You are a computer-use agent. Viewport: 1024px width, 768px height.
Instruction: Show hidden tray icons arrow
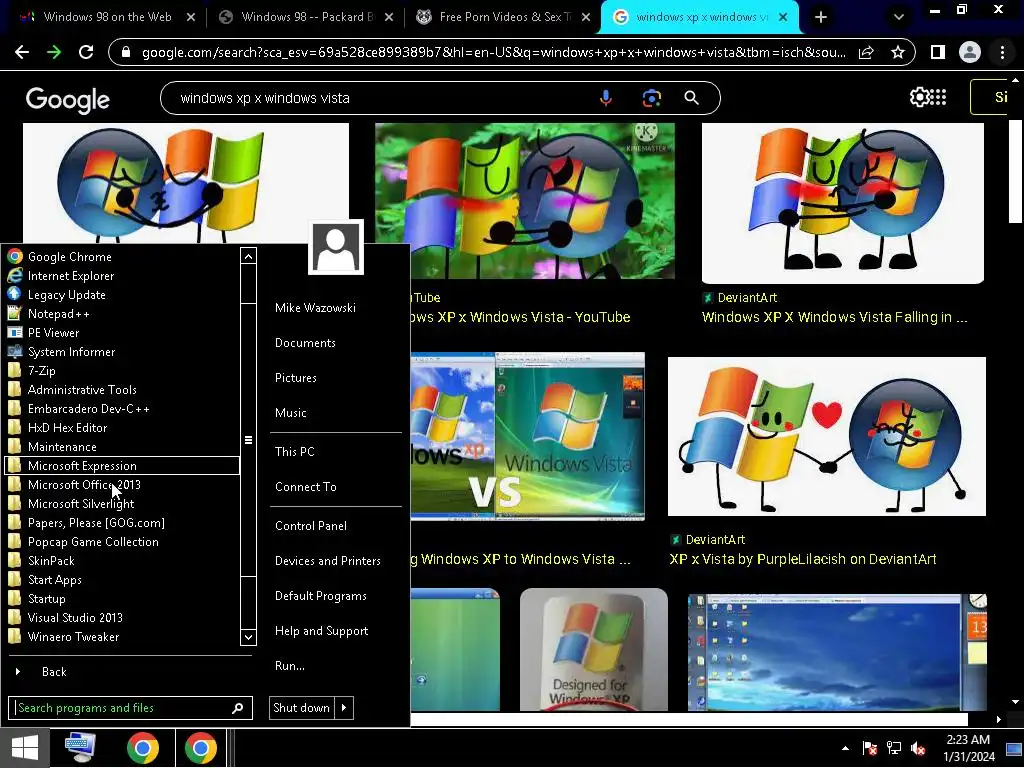pos(846,748)
